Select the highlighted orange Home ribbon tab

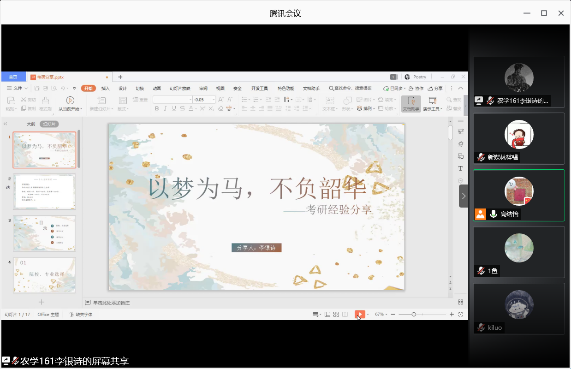pos(88,88)
